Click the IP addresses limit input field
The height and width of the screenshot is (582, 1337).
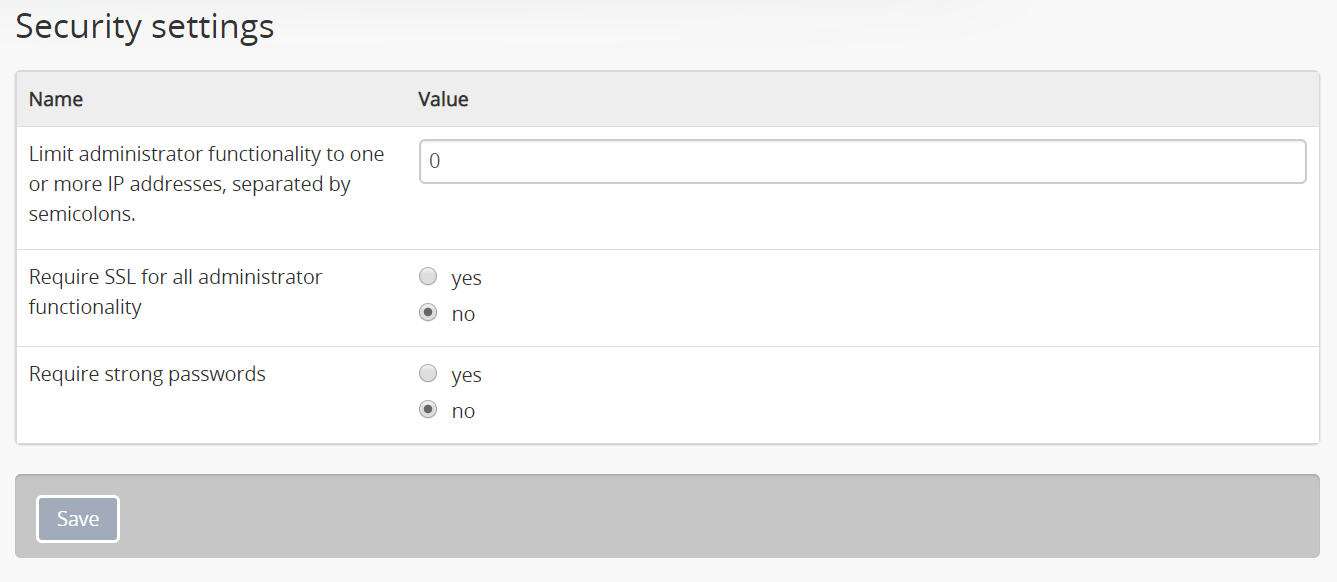pyautogui.click(x=862, y=161)
